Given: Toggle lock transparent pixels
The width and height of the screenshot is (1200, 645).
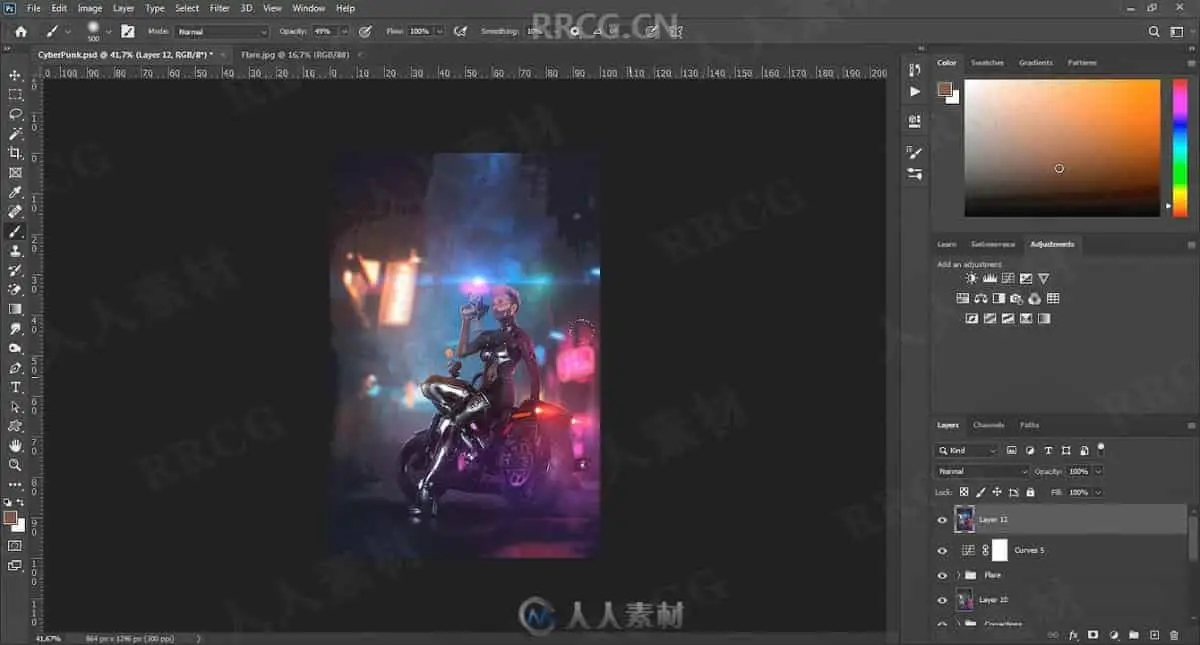Looking at the screenshot, I should pyautogui.click(x=964, y=492).
